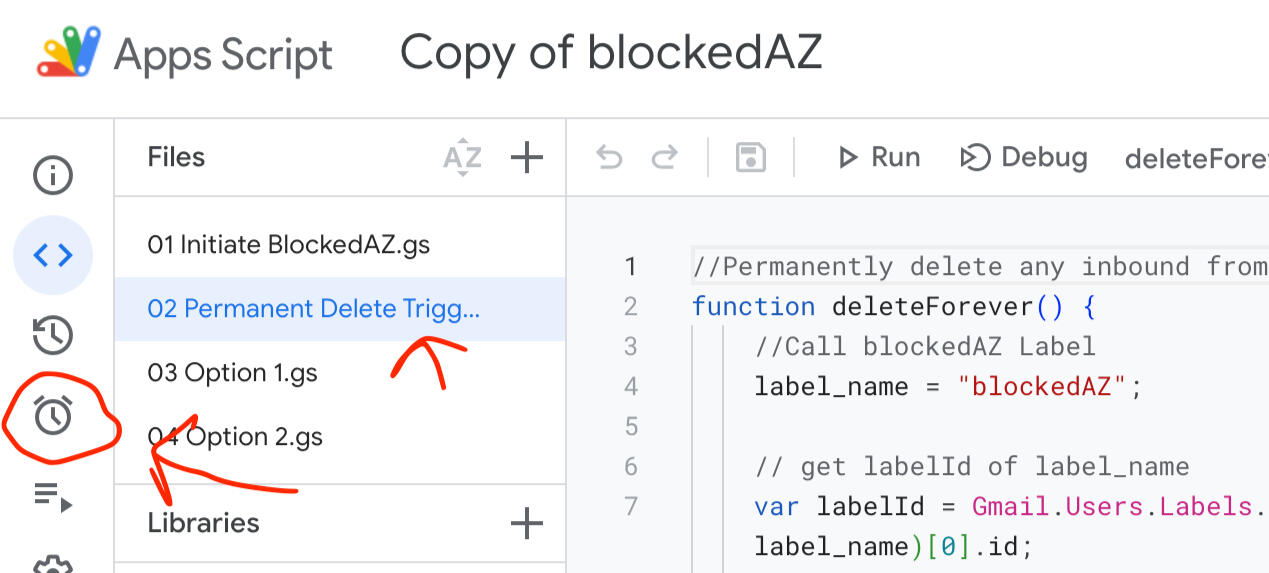The image size is (1269, 573).
Task: Open the 03 Option 1.gs file
Action: pos(232,373)
